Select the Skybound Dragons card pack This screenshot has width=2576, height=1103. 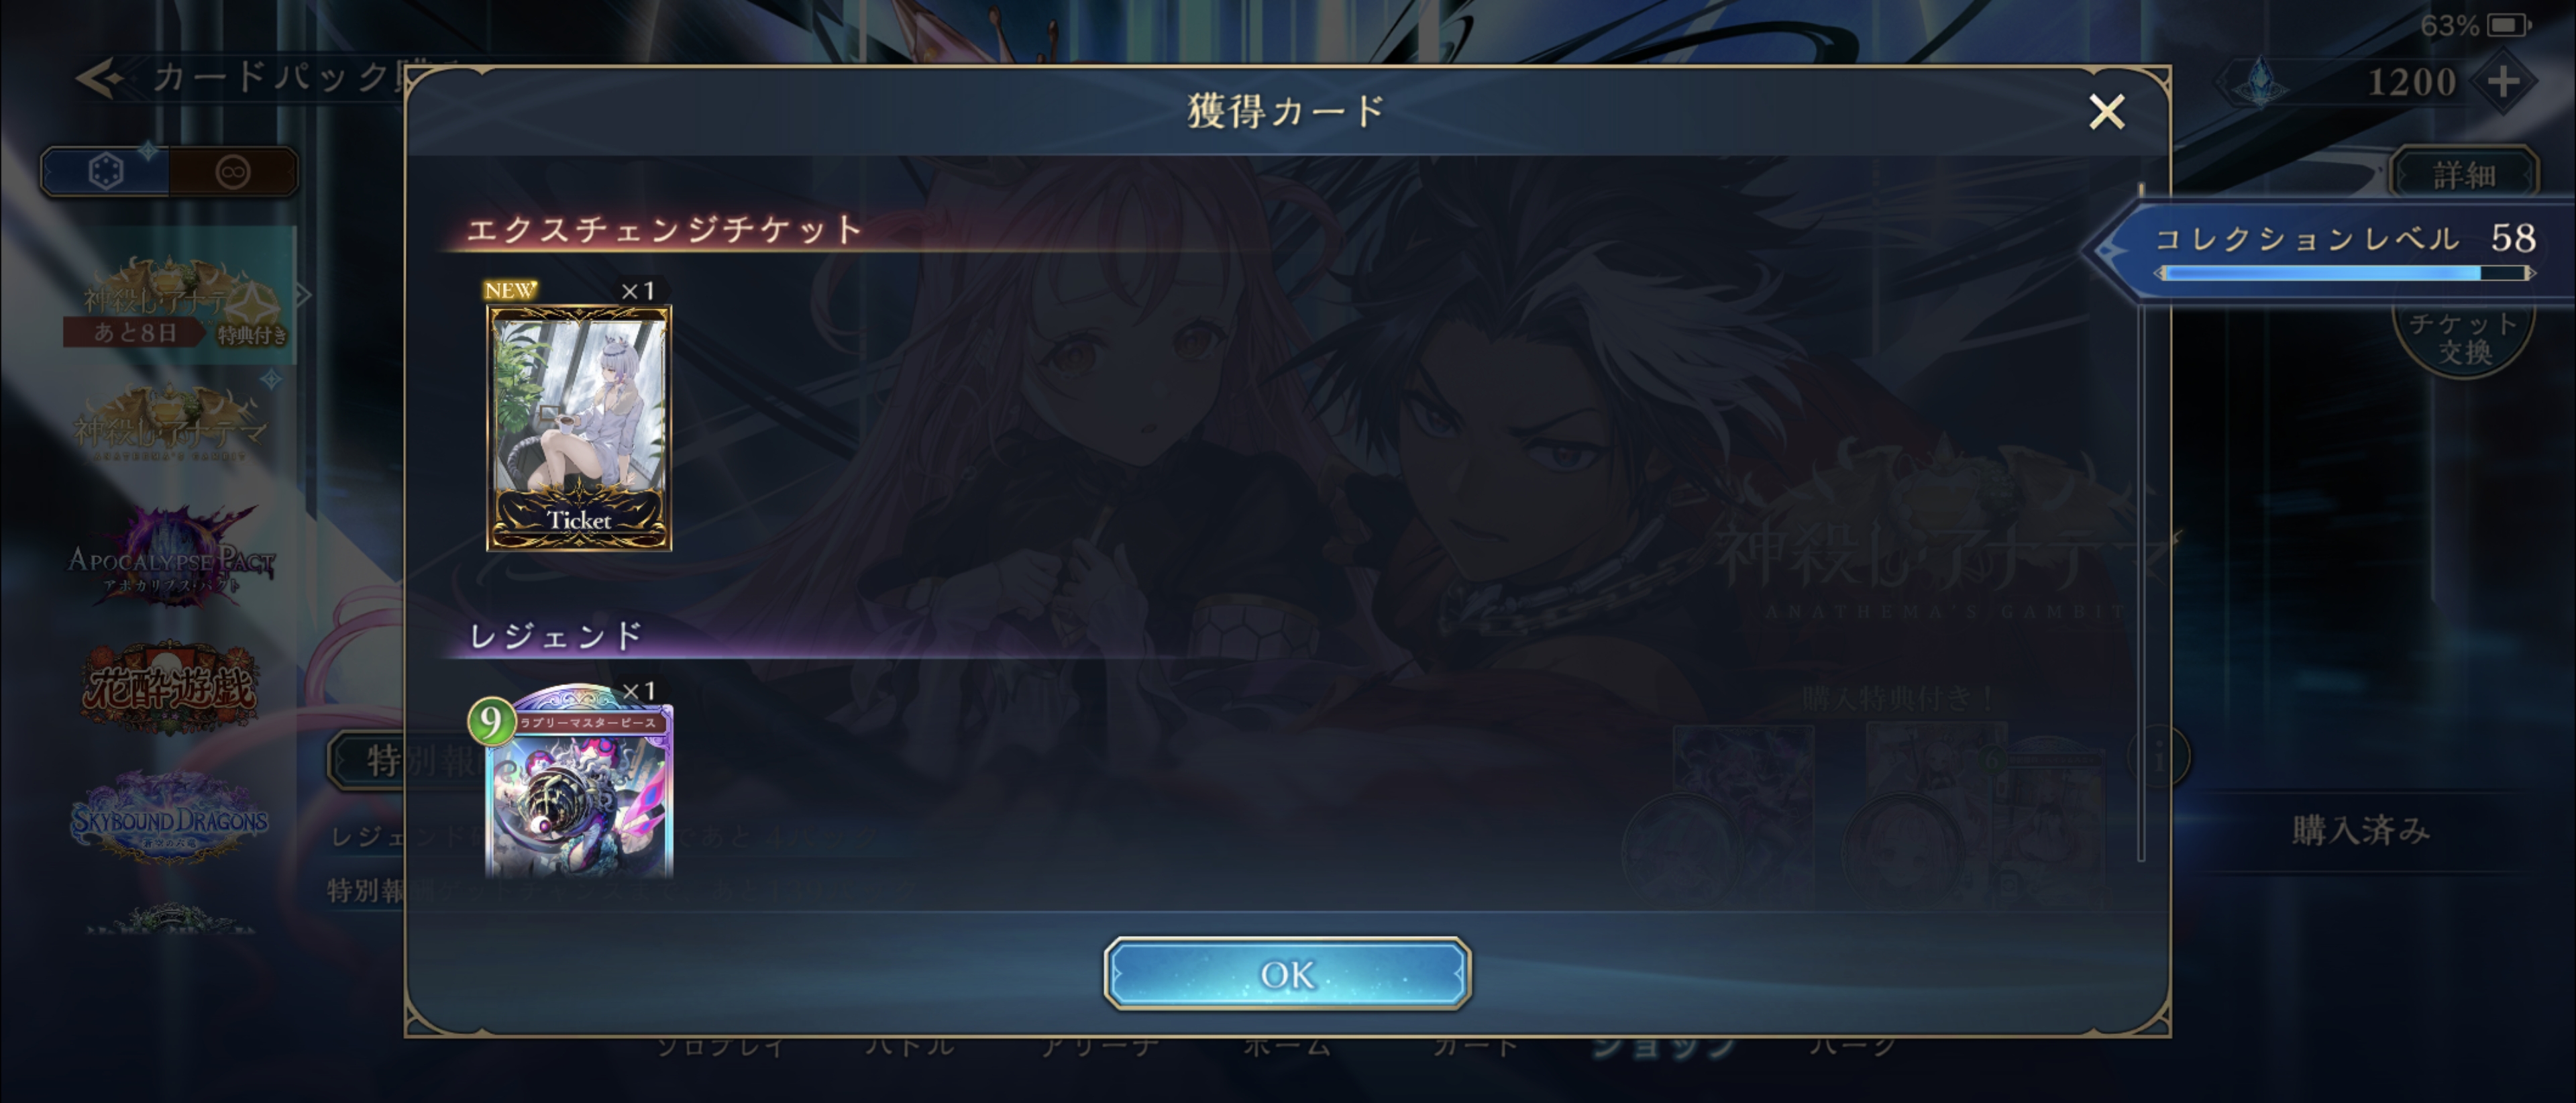point(169,818)
